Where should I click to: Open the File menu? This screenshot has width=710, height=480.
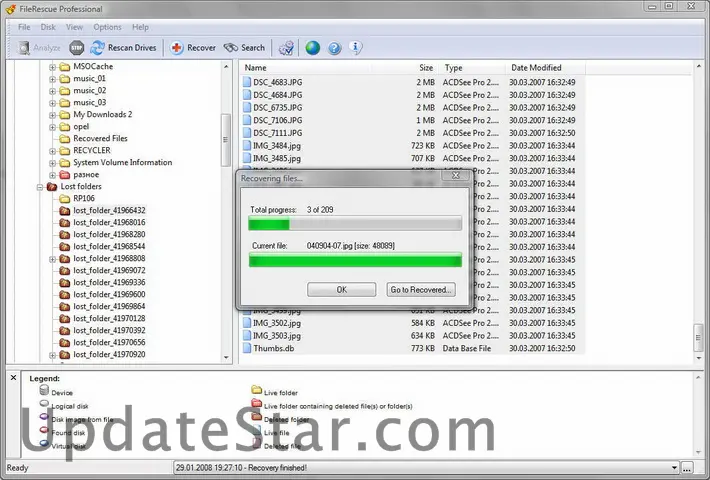[x=24, y=27]
